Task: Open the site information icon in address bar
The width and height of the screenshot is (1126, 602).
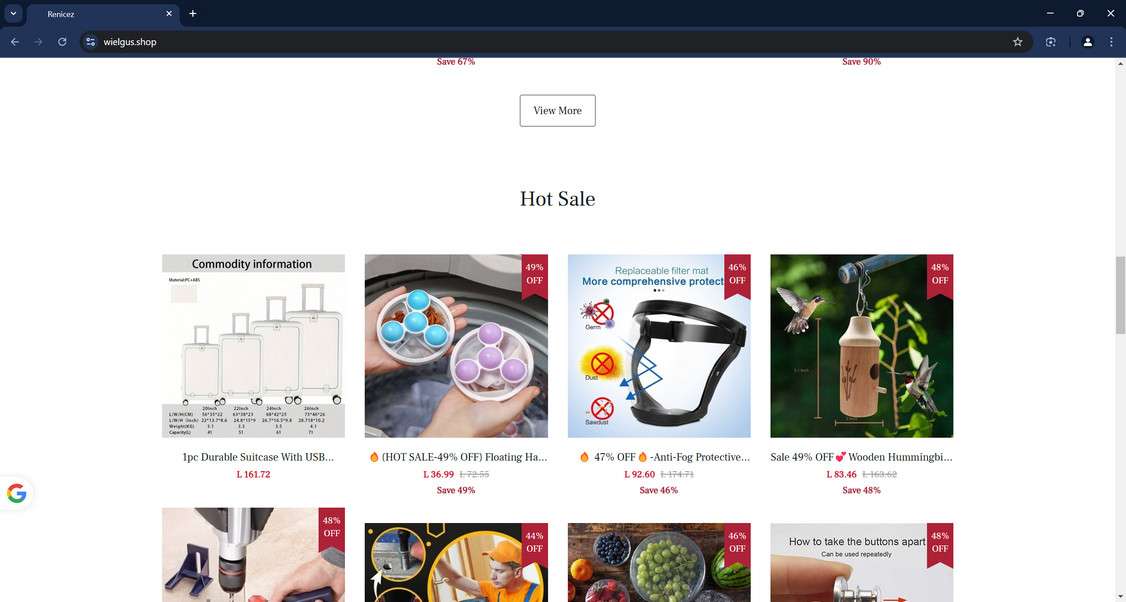Action: click(x=90, y=42)
